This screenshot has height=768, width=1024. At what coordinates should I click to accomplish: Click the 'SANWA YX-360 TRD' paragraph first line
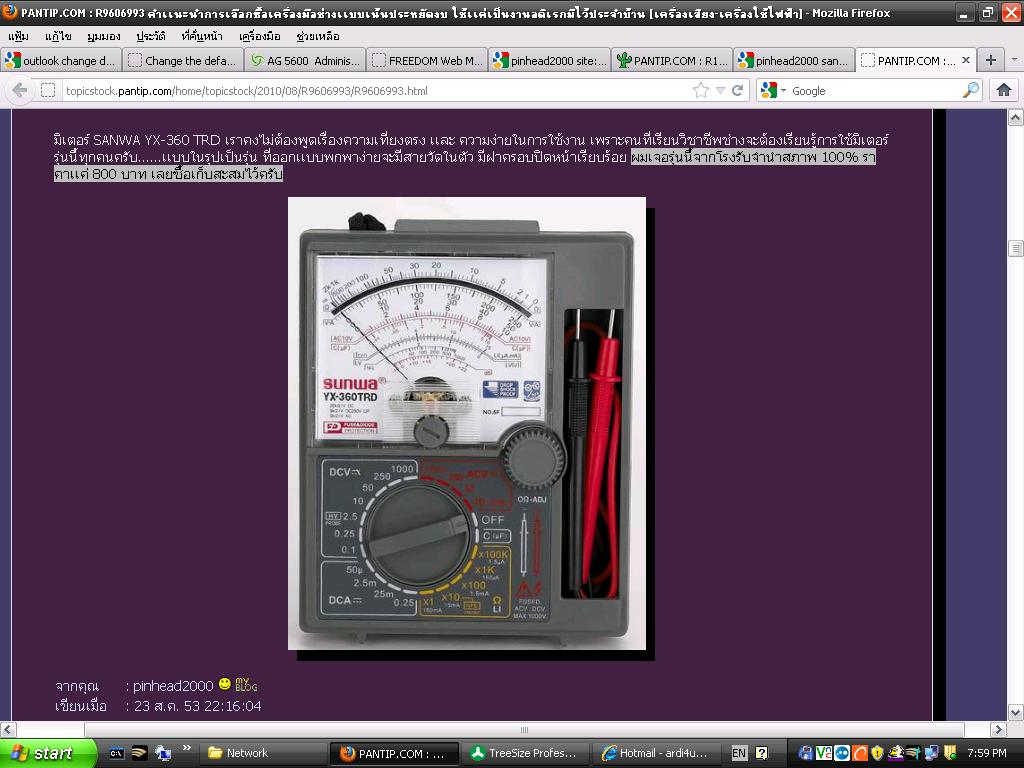click(x=471, y=140)
